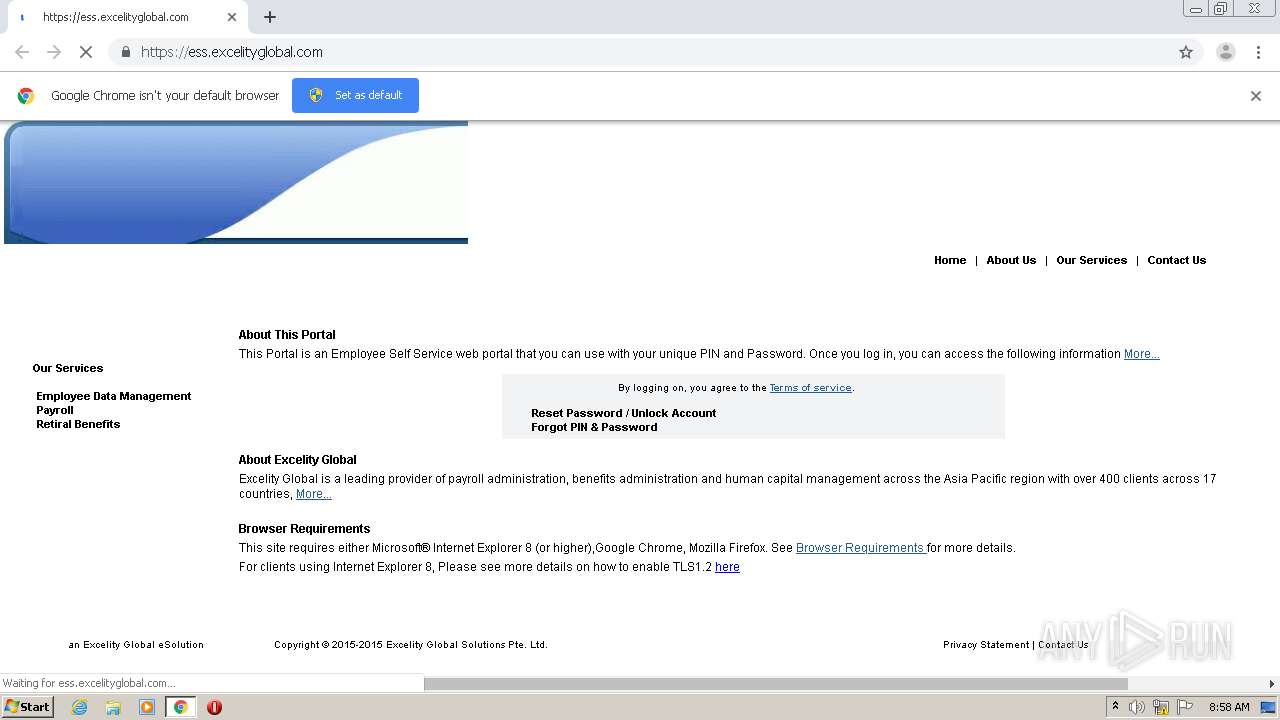Open the About Us menu item

[1011, 260]
